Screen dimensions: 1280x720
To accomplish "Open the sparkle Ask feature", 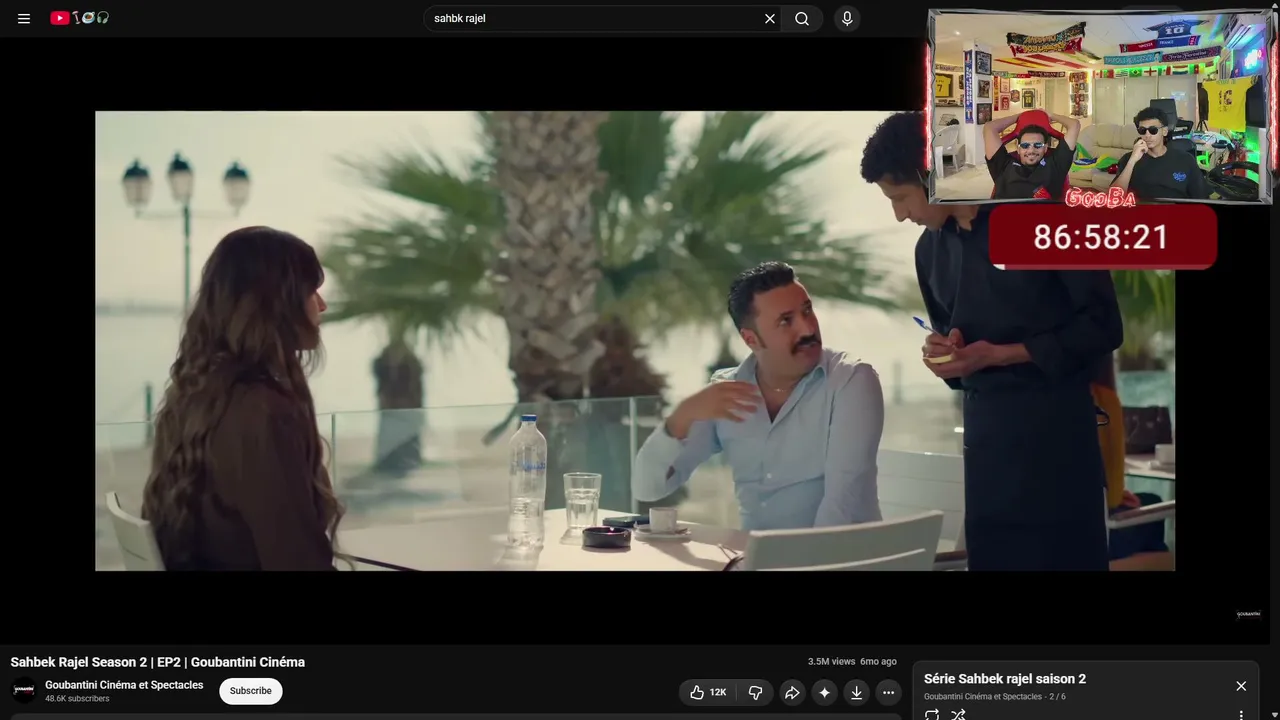I will [x=824, y=692].
